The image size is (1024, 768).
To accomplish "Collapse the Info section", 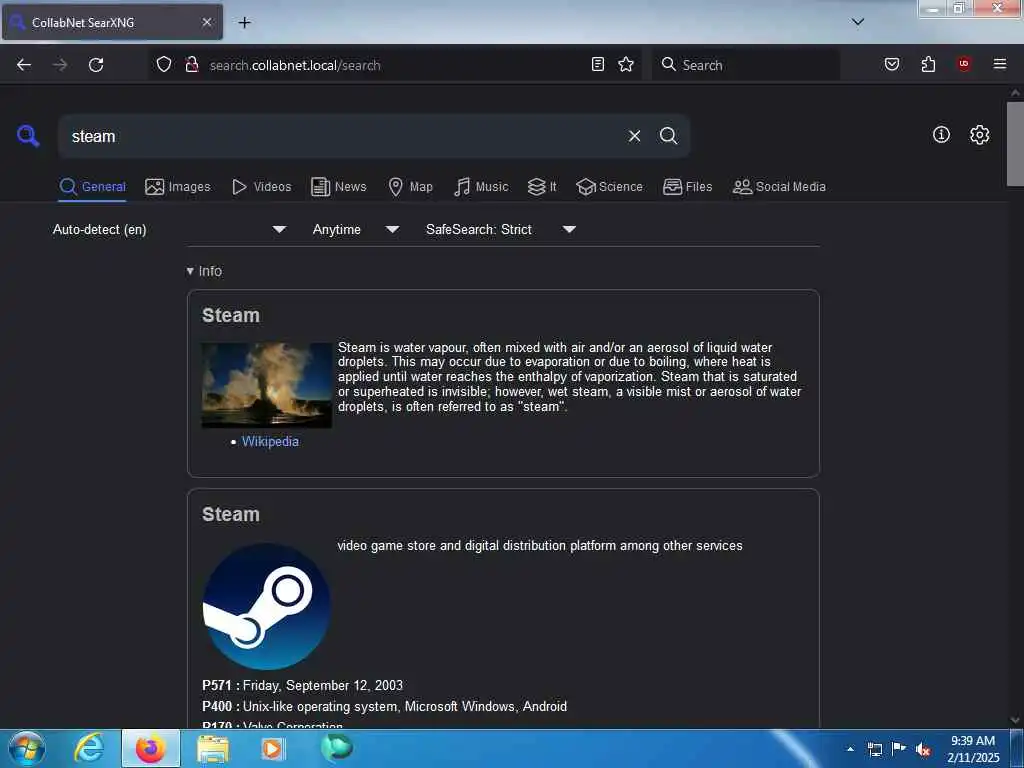I will 204,271.
